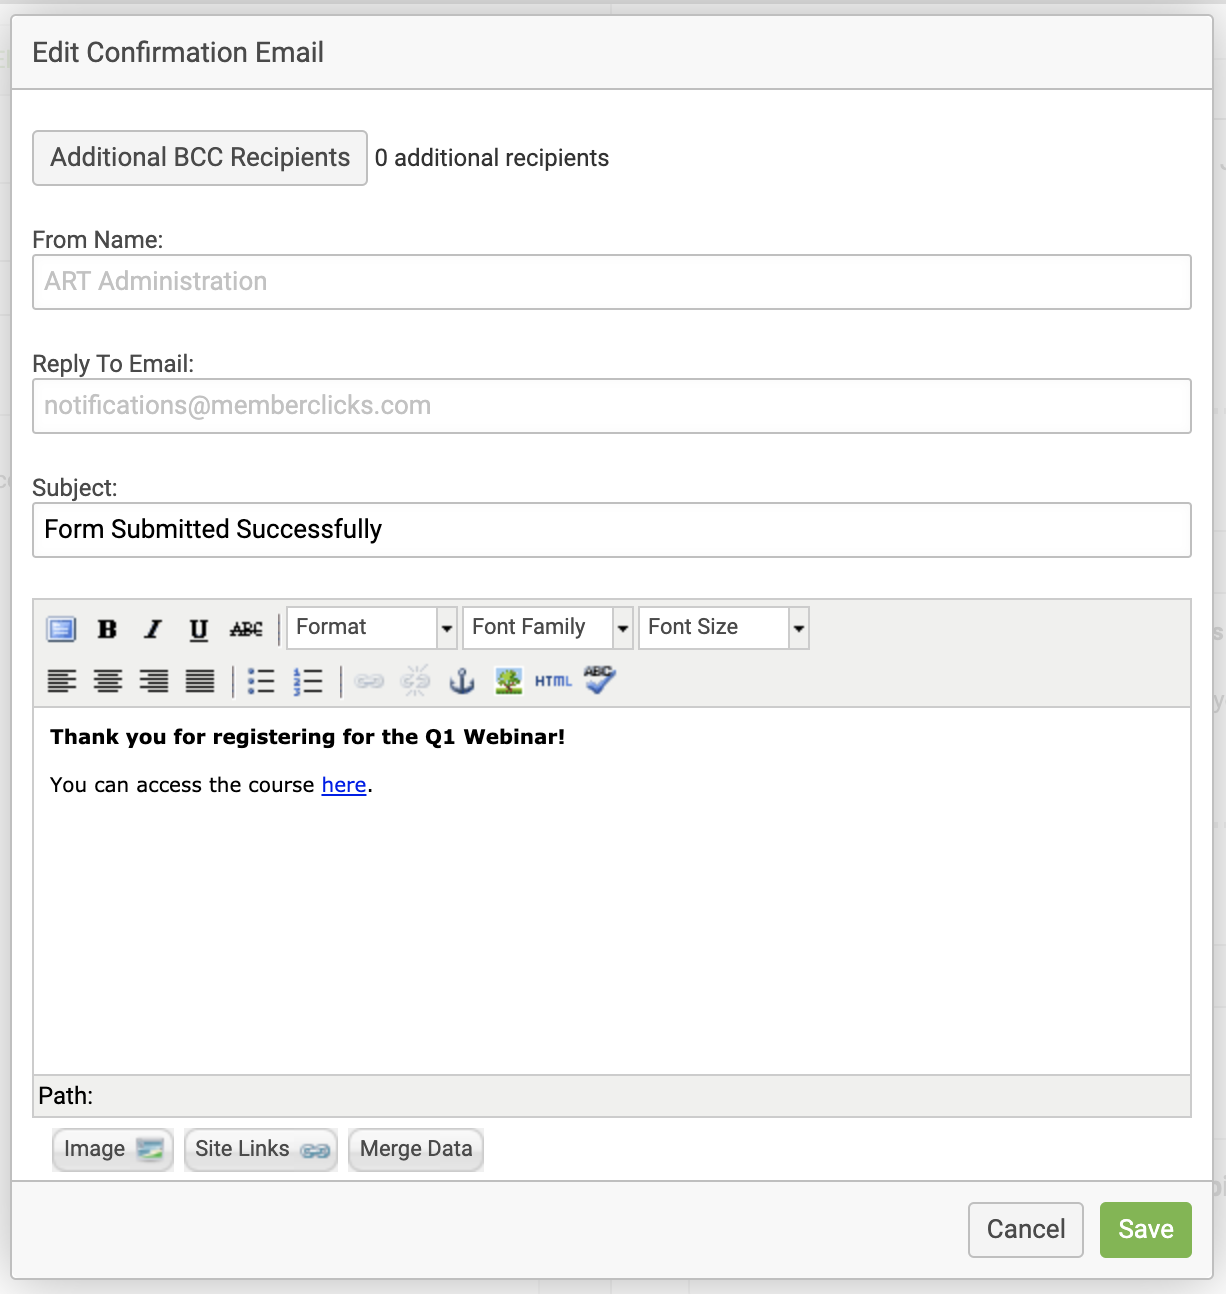This screenshot has width=1226, height=1294.
Task: Click Additional BCC Recipients button
Action: [200, 158]
